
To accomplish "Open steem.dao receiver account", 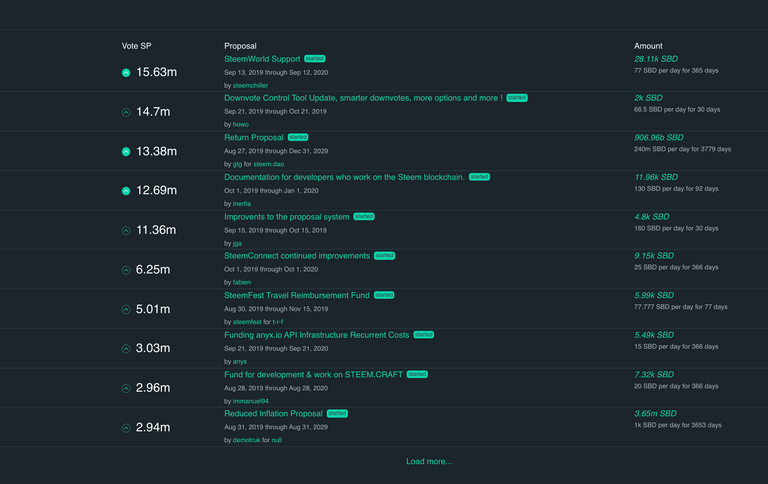I will pyautogui.click(x=268, y=164).
